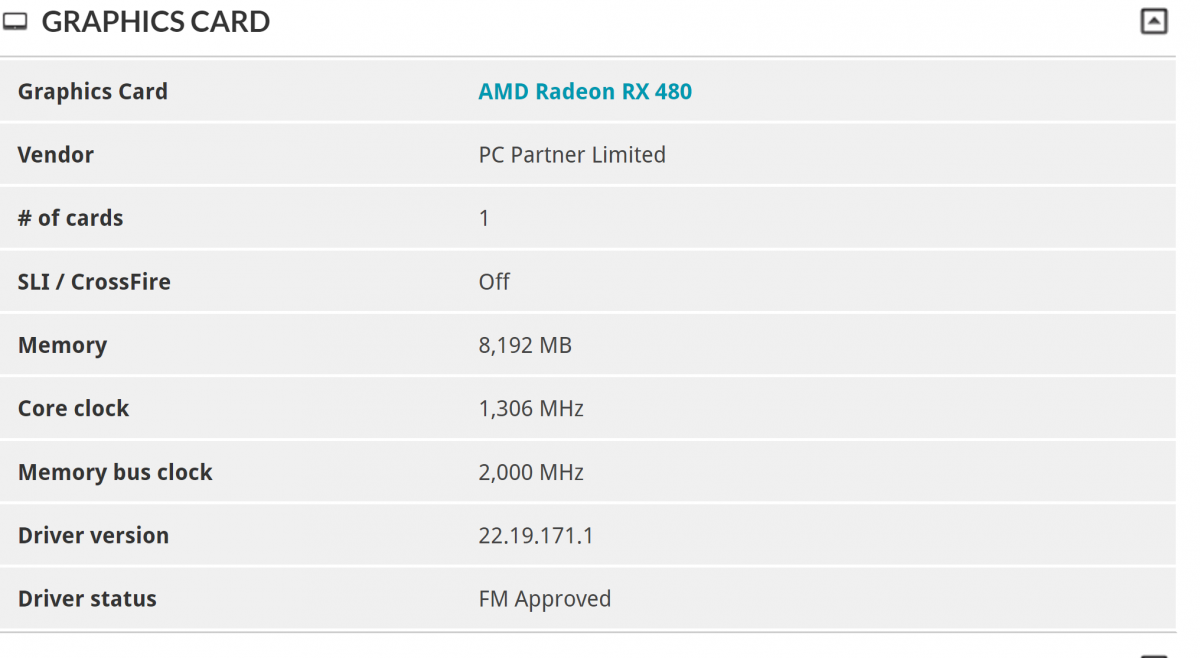The height and width of the screenshot is (658, 1200).
Task: Click the Vendor row label
Action: tap(56, 155)
